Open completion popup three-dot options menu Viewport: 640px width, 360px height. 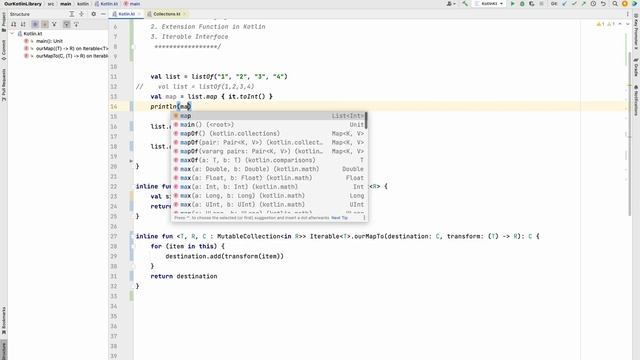point(364,218)
